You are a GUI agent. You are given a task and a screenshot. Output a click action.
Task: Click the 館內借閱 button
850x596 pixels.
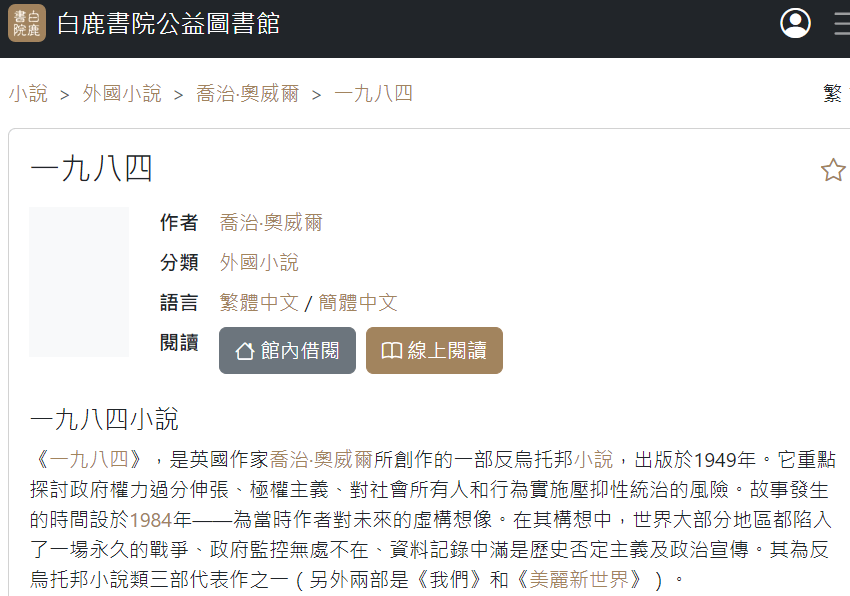tap(287, 350)
